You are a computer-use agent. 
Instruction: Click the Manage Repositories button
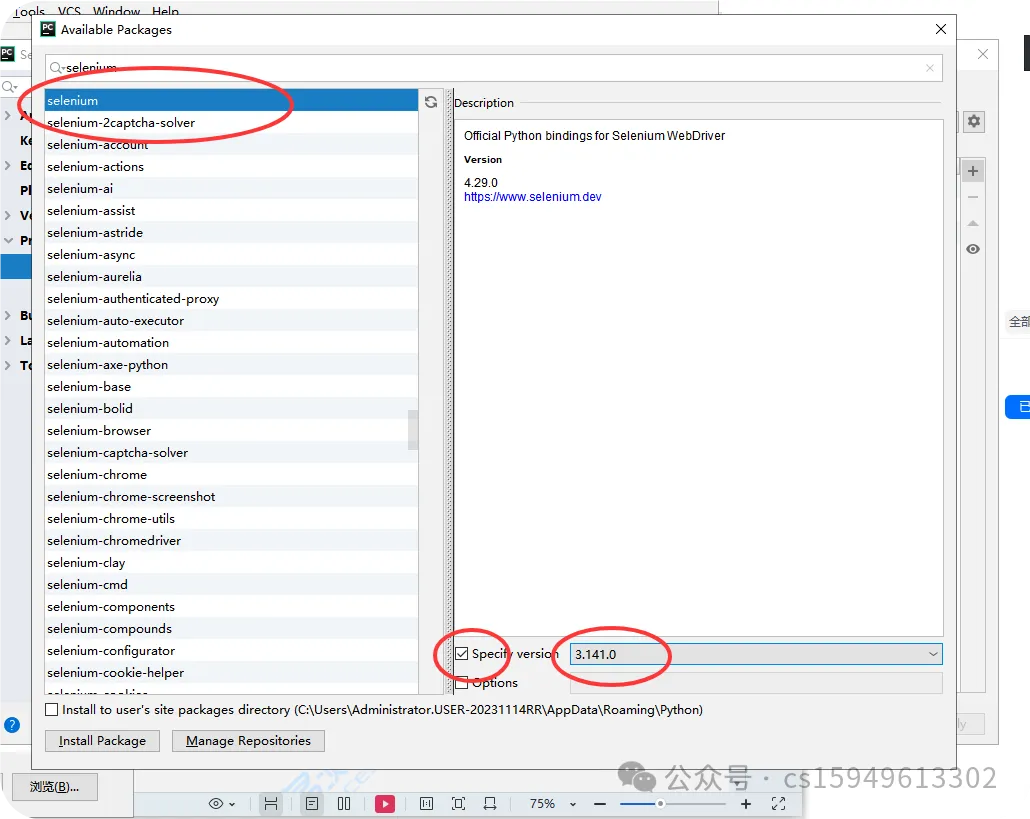tap(248, 741)
